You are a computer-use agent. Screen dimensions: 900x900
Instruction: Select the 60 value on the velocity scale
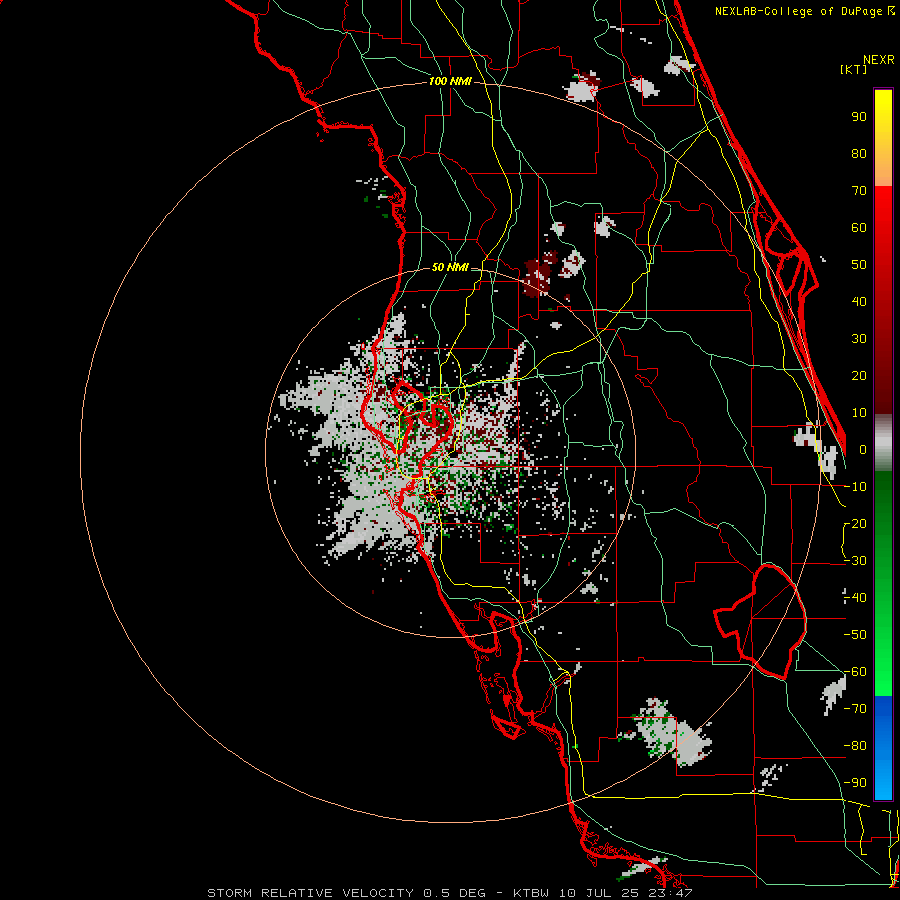pos(859,227)
